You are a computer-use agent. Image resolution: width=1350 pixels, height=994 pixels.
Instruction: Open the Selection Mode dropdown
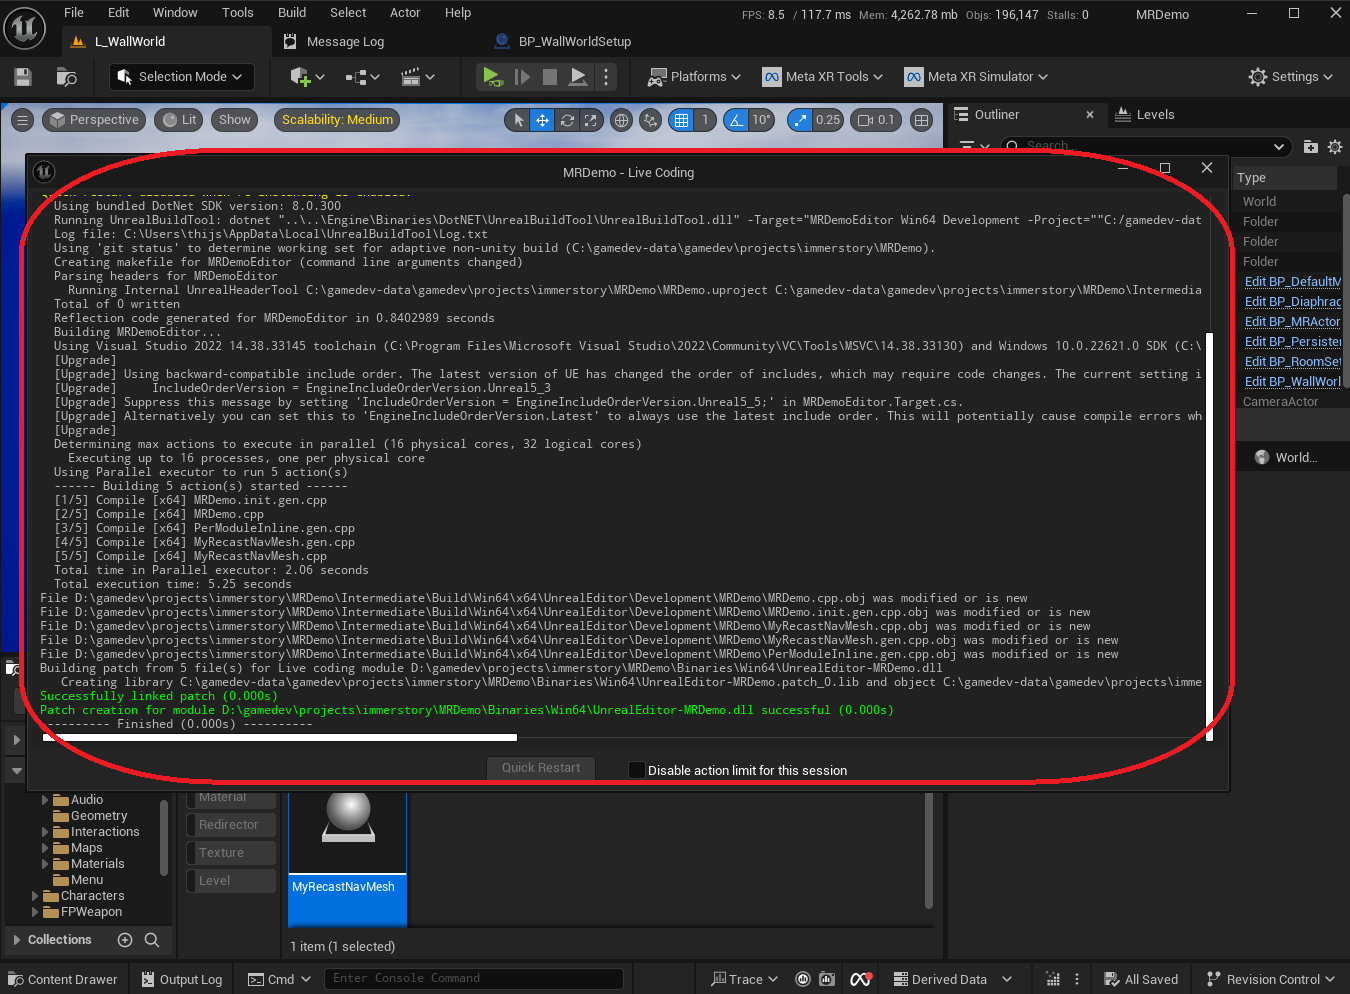pos(181,76)
